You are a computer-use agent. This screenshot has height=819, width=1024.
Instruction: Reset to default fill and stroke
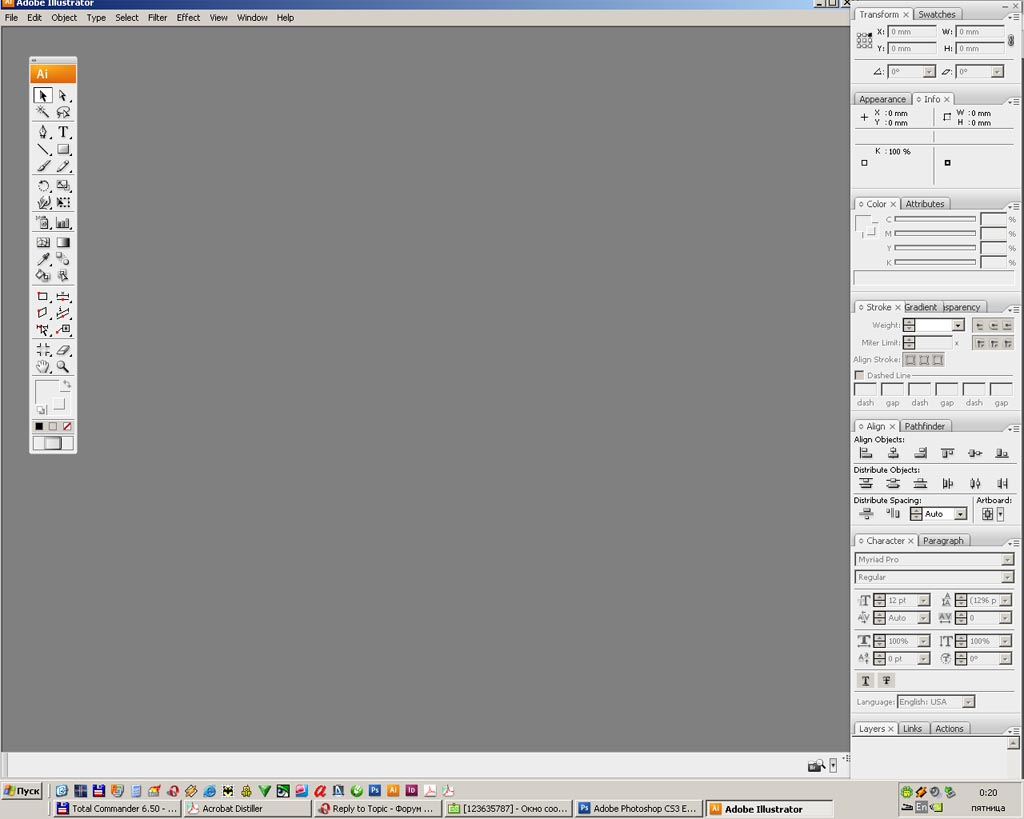41,410
